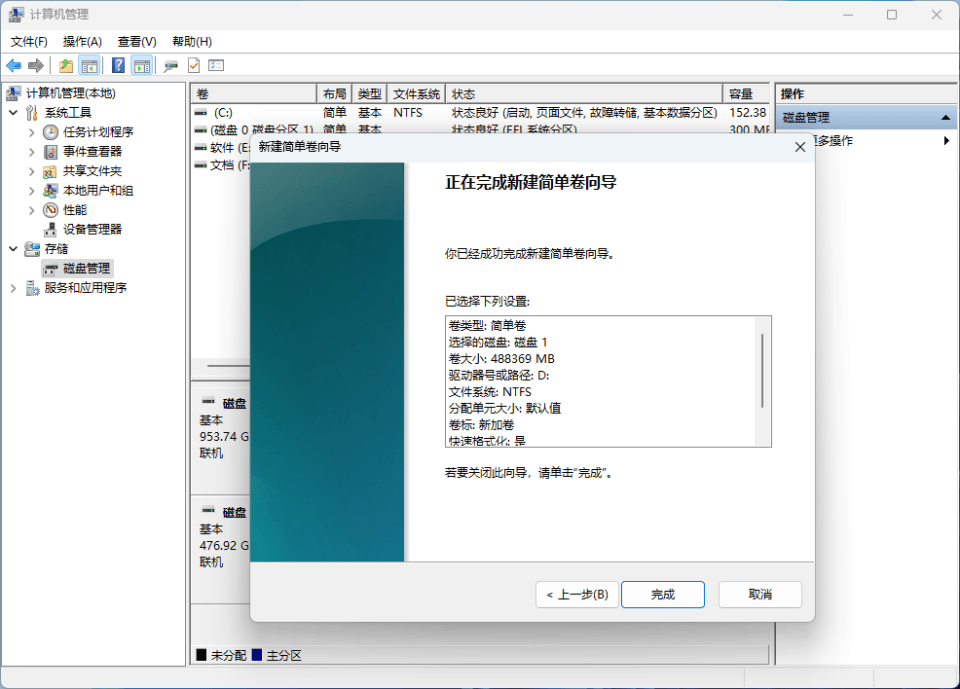
Task: Click the System Tools wrench icon
Action: pos(32,113)
